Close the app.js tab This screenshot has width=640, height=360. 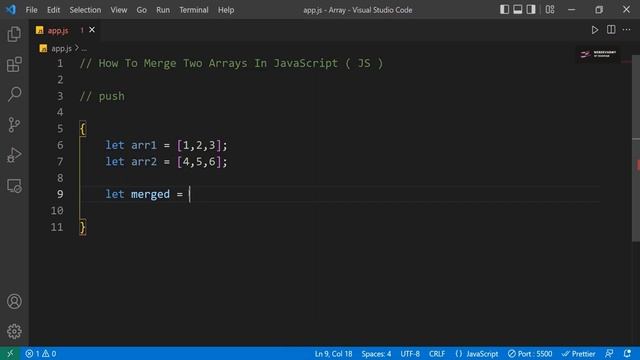click(92, 30)
